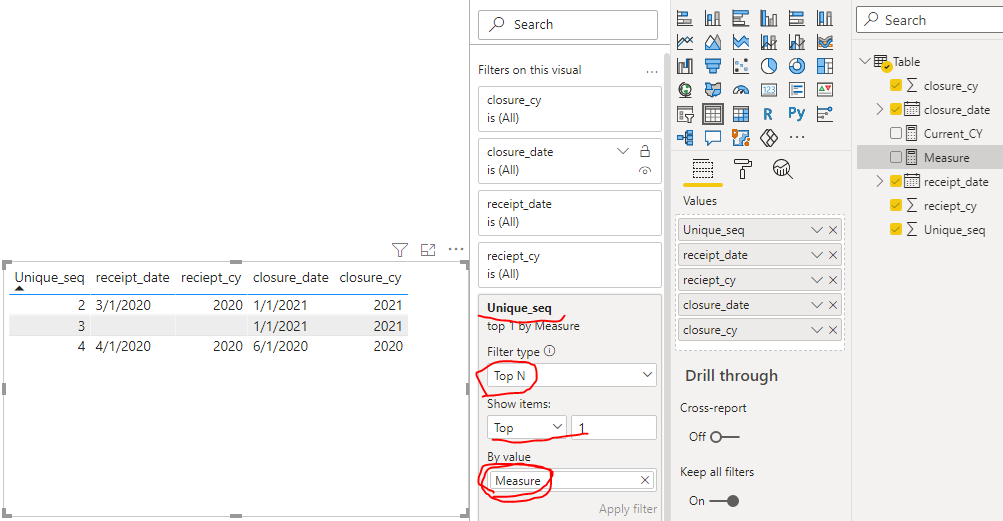
Task: Turn off Keep all filters toggle
Action: click(725, 501)
